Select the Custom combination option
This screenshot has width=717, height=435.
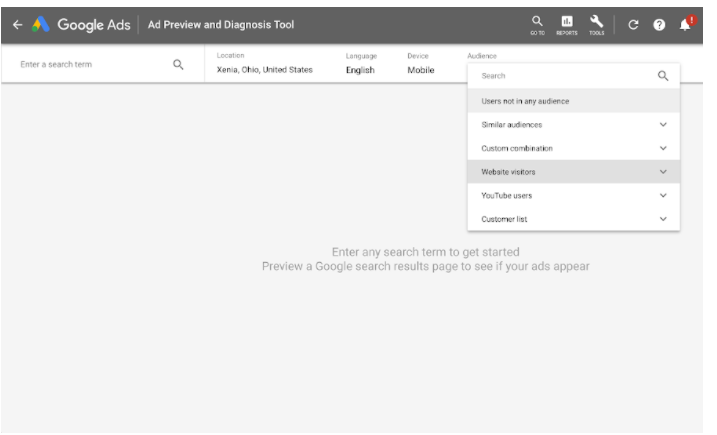pos(573,148)
